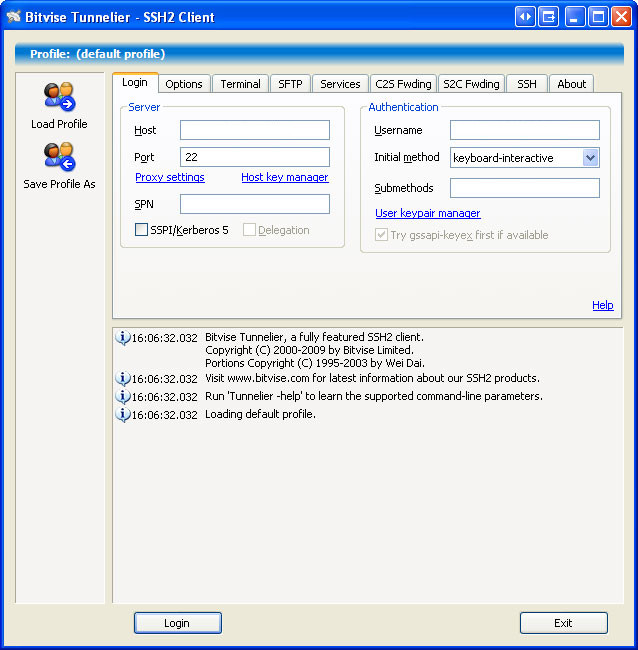
Task: Click the window-with-arrow title bar button
Action: pos(548,17)
